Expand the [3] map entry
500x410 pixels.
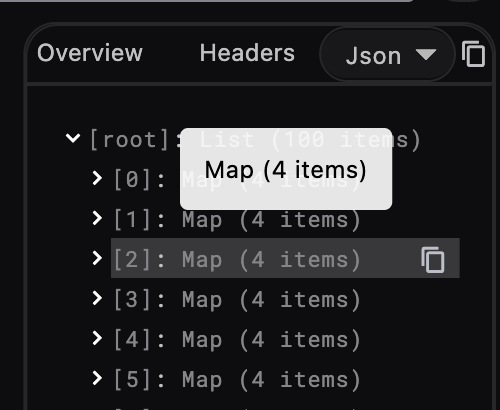pos(97,298)
